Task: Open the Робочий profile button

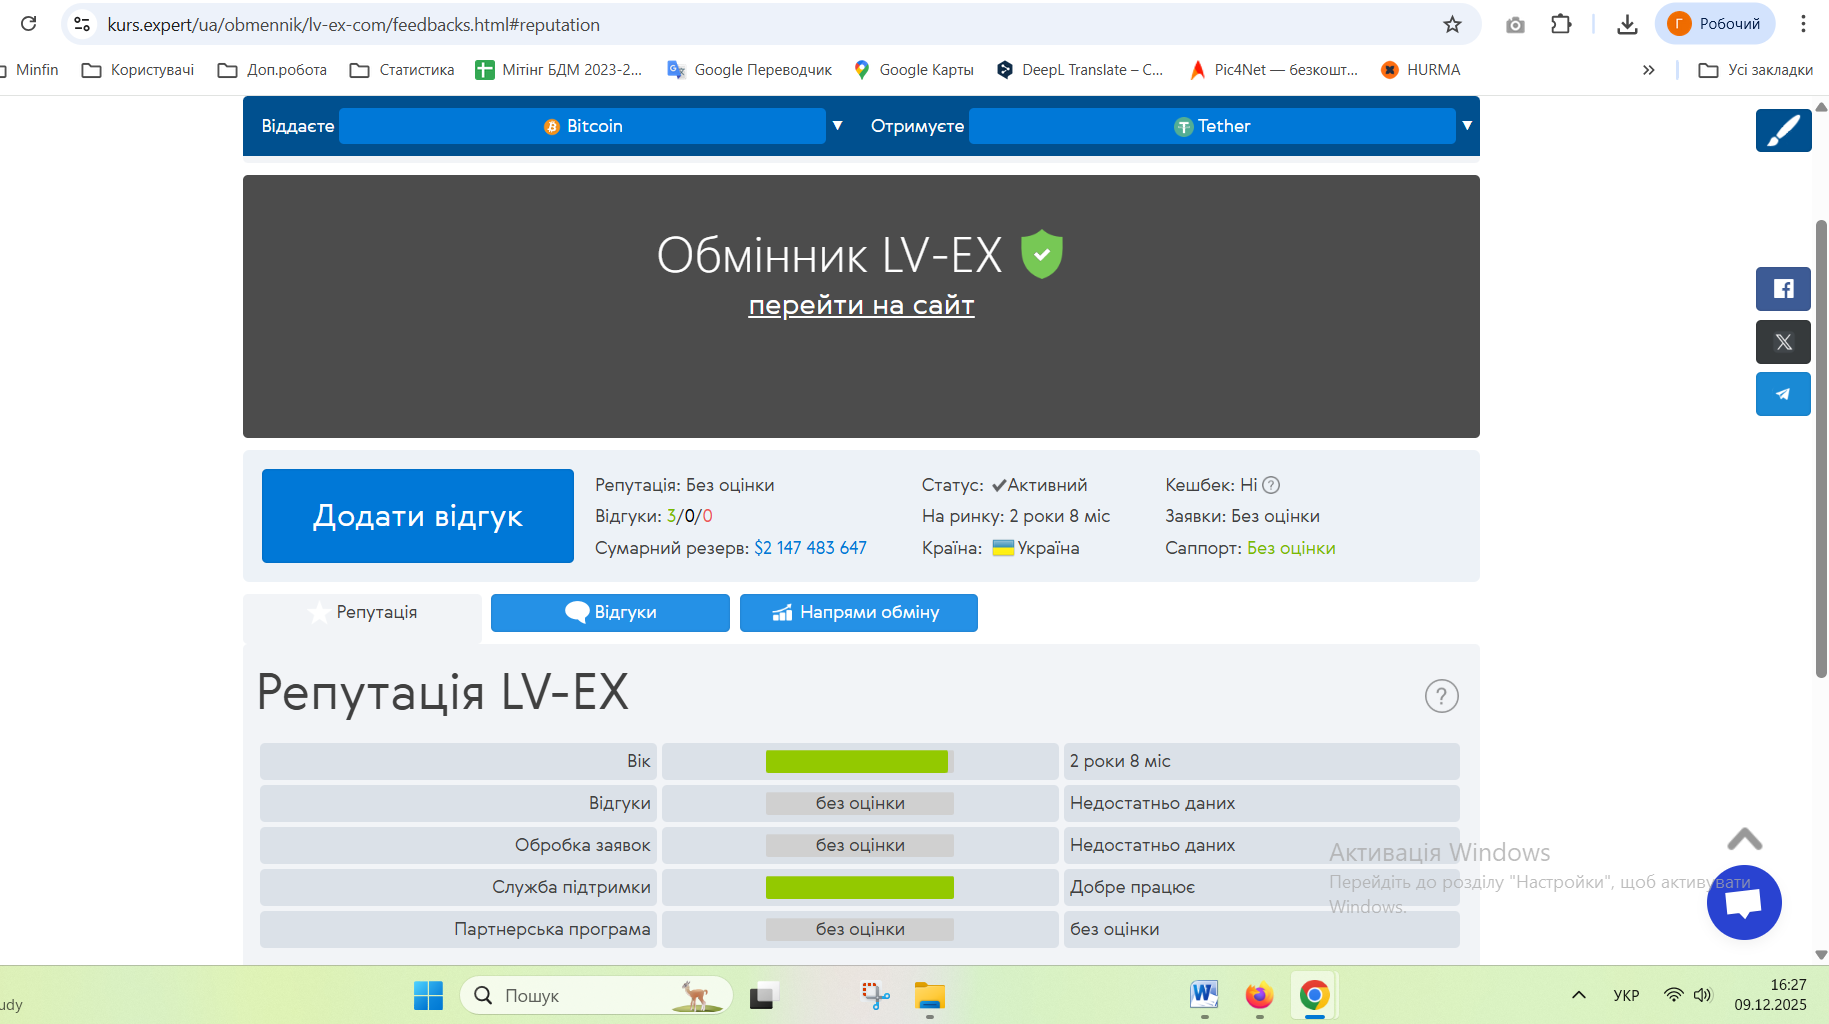Action: pyautogui.click(x=1715, y=24)
